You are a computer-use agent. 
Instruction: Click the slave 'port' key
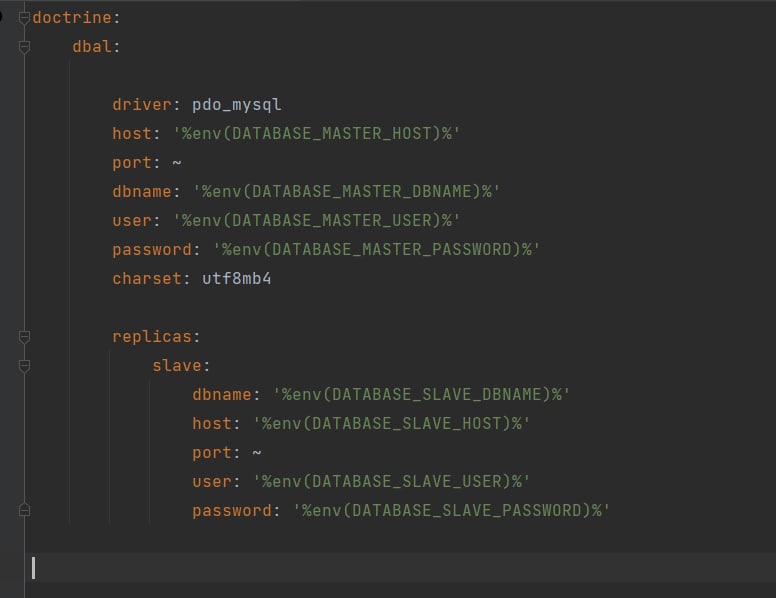pos(212,453)
